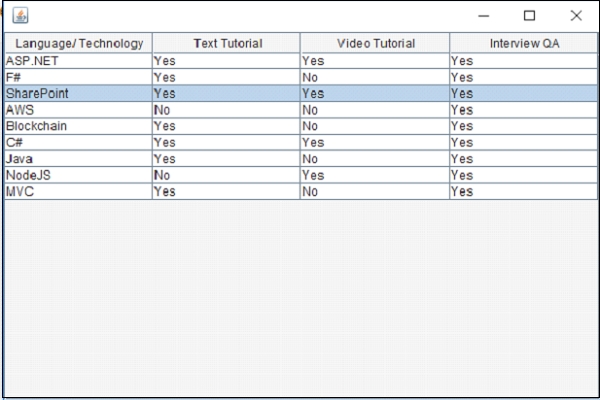Minimize the window
This screenshot has width=600, height=400.
[x=484, y=15]
